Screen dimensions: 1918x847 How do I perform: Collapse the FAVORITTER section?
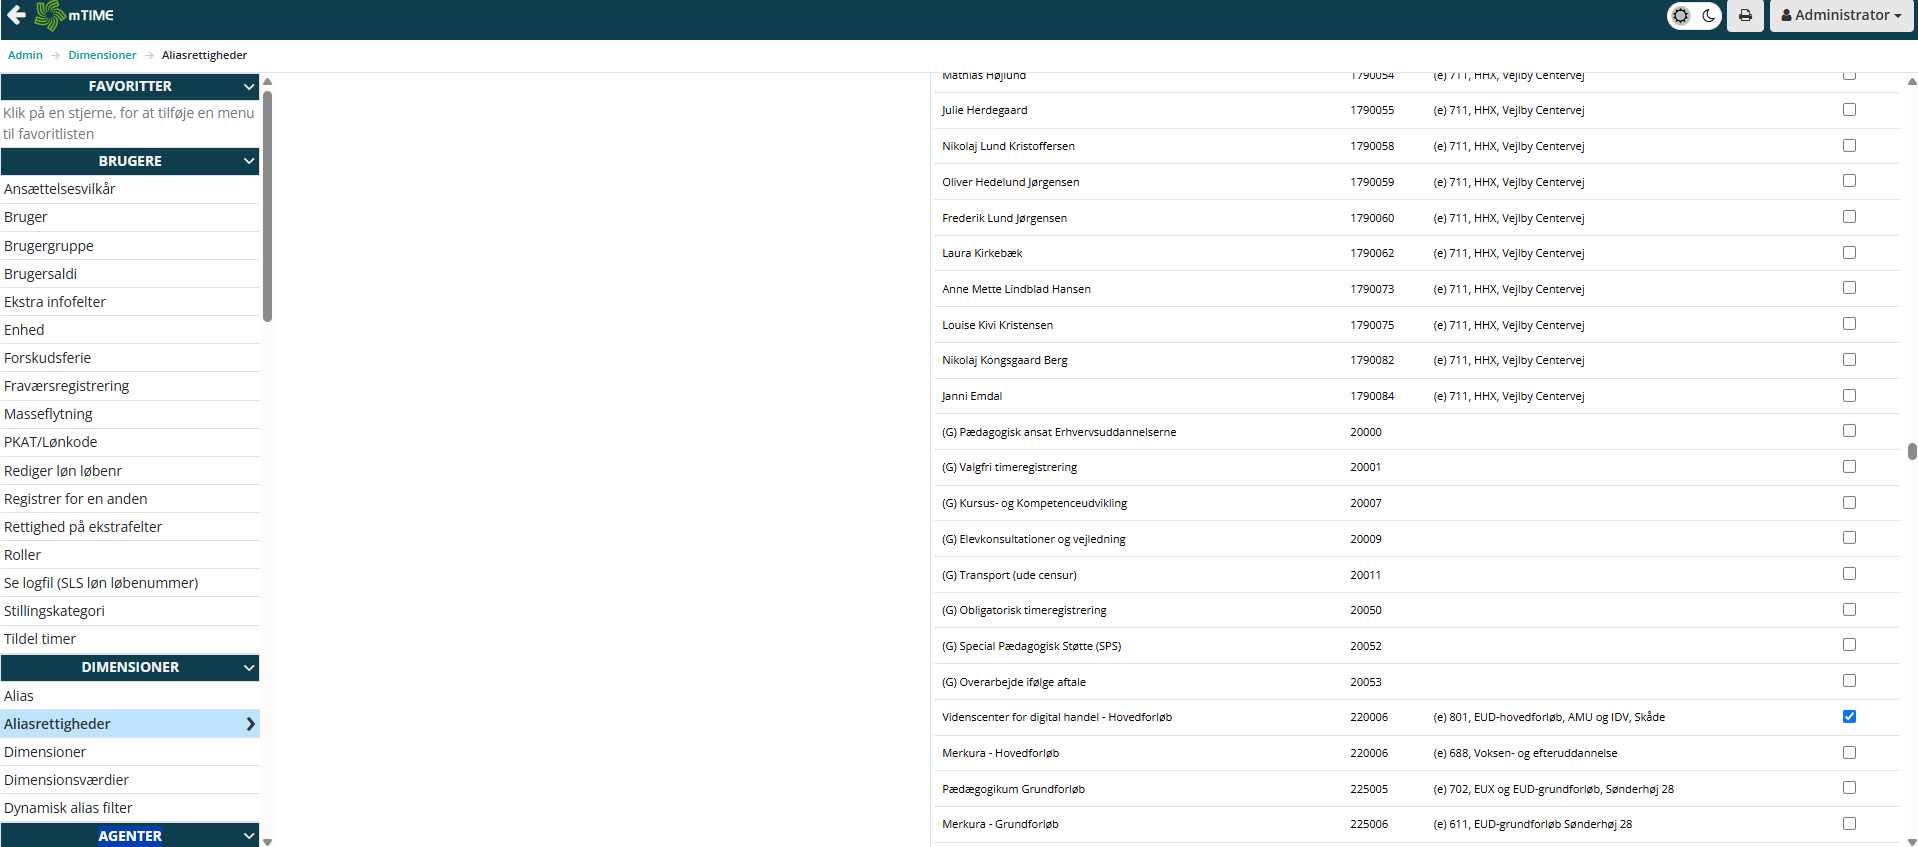(x=249, y=87)
